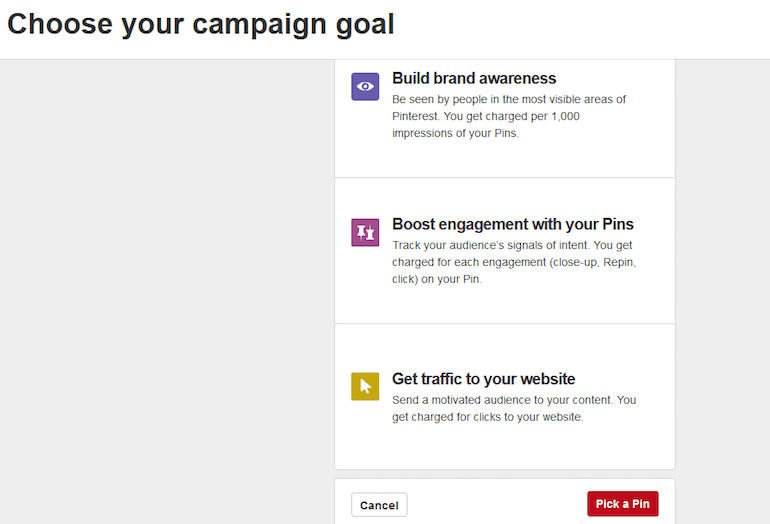The width and height of the screenshot is (770, 524).
Task: Click "1,000" in the brand awareness text
Action: [x=565, y=116]
